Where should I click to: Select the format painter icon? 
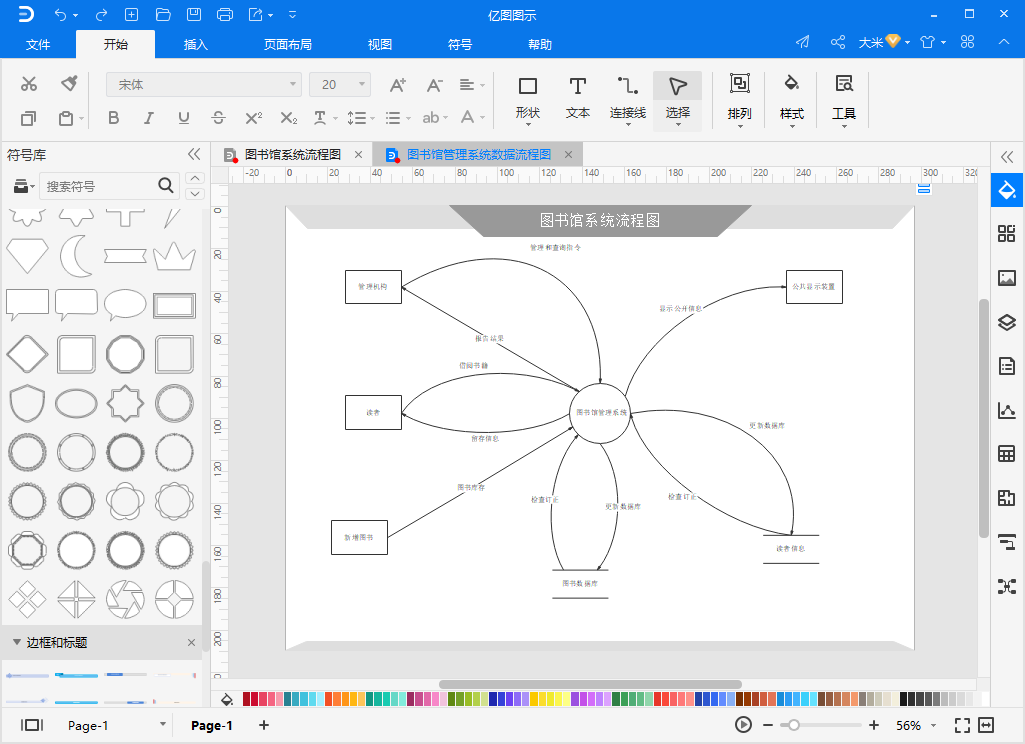point(69,84)
